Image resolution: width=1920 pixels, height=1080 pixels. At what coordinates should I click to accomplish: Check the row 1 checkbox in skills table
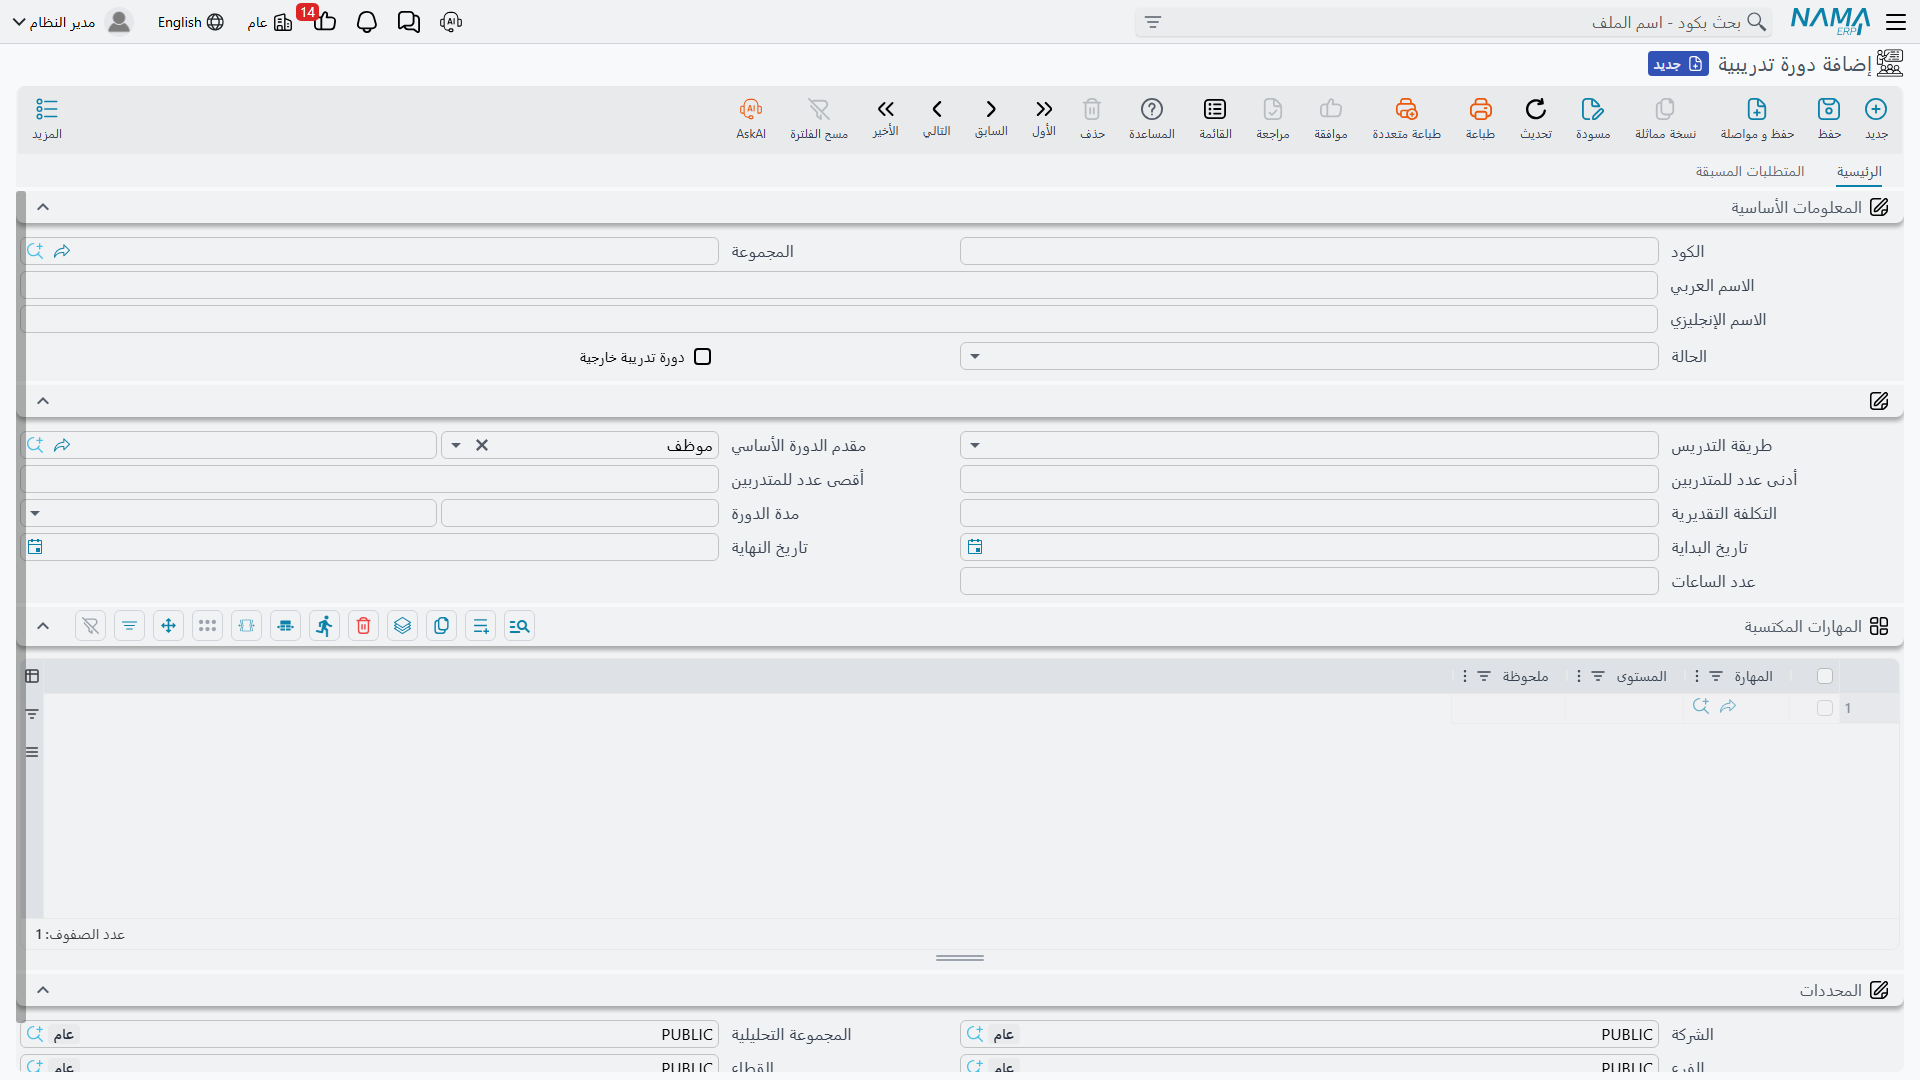(1825, 708)
